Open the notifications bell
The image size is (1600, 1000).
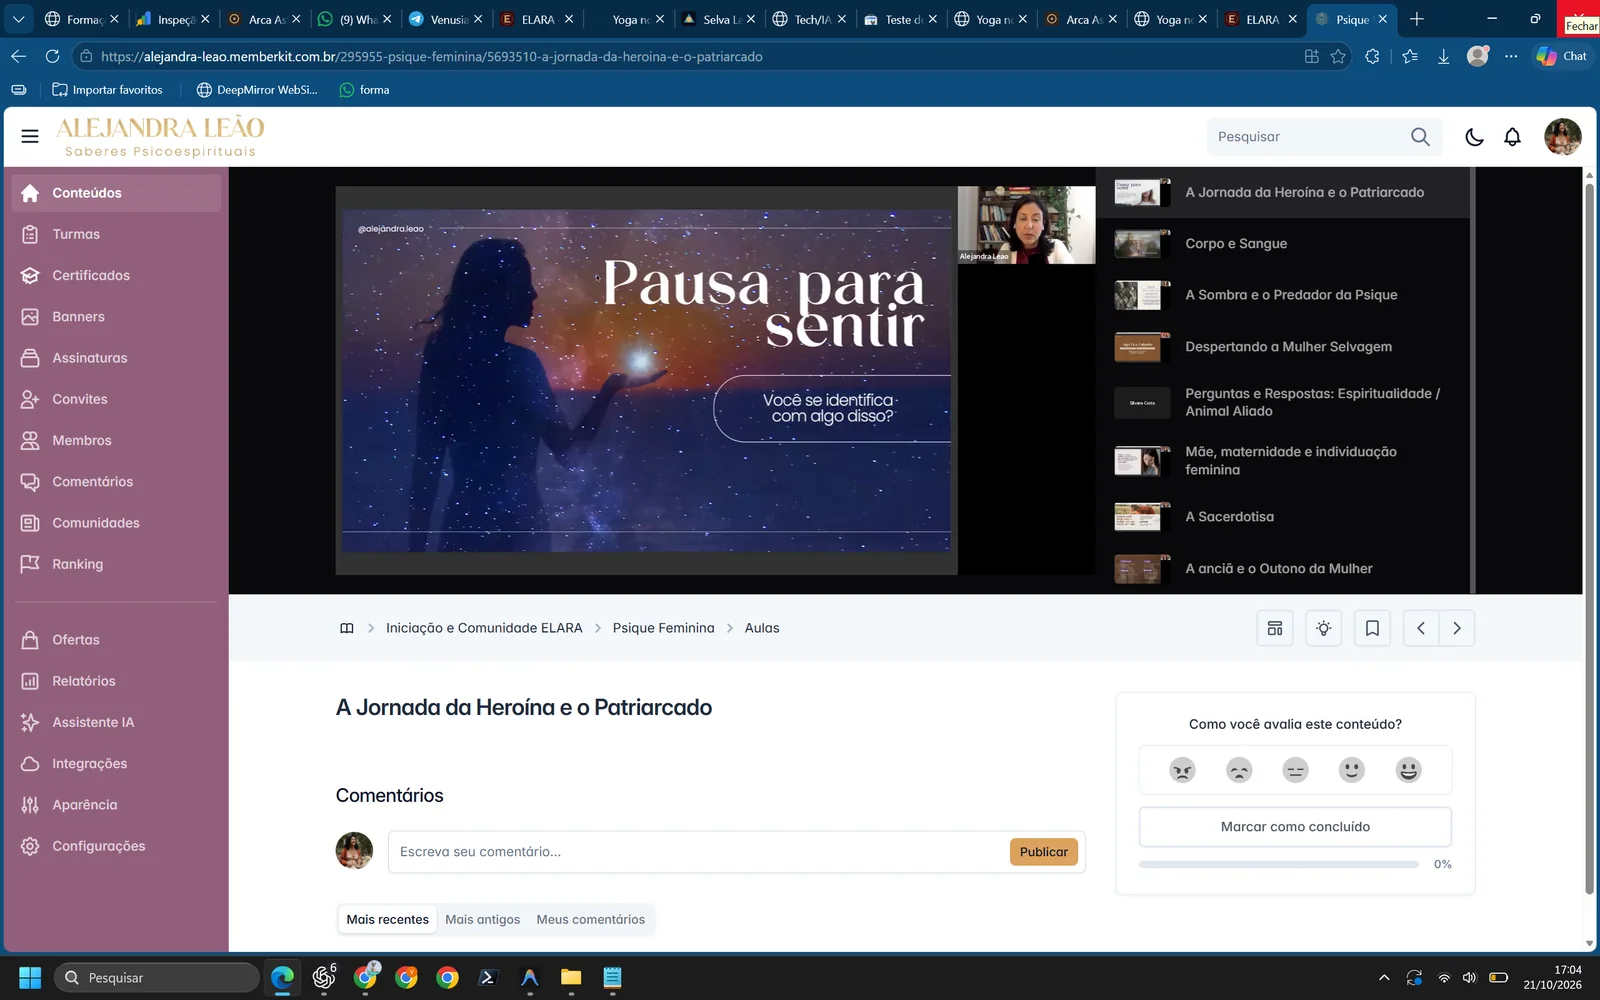click(x=1512, y=137)
